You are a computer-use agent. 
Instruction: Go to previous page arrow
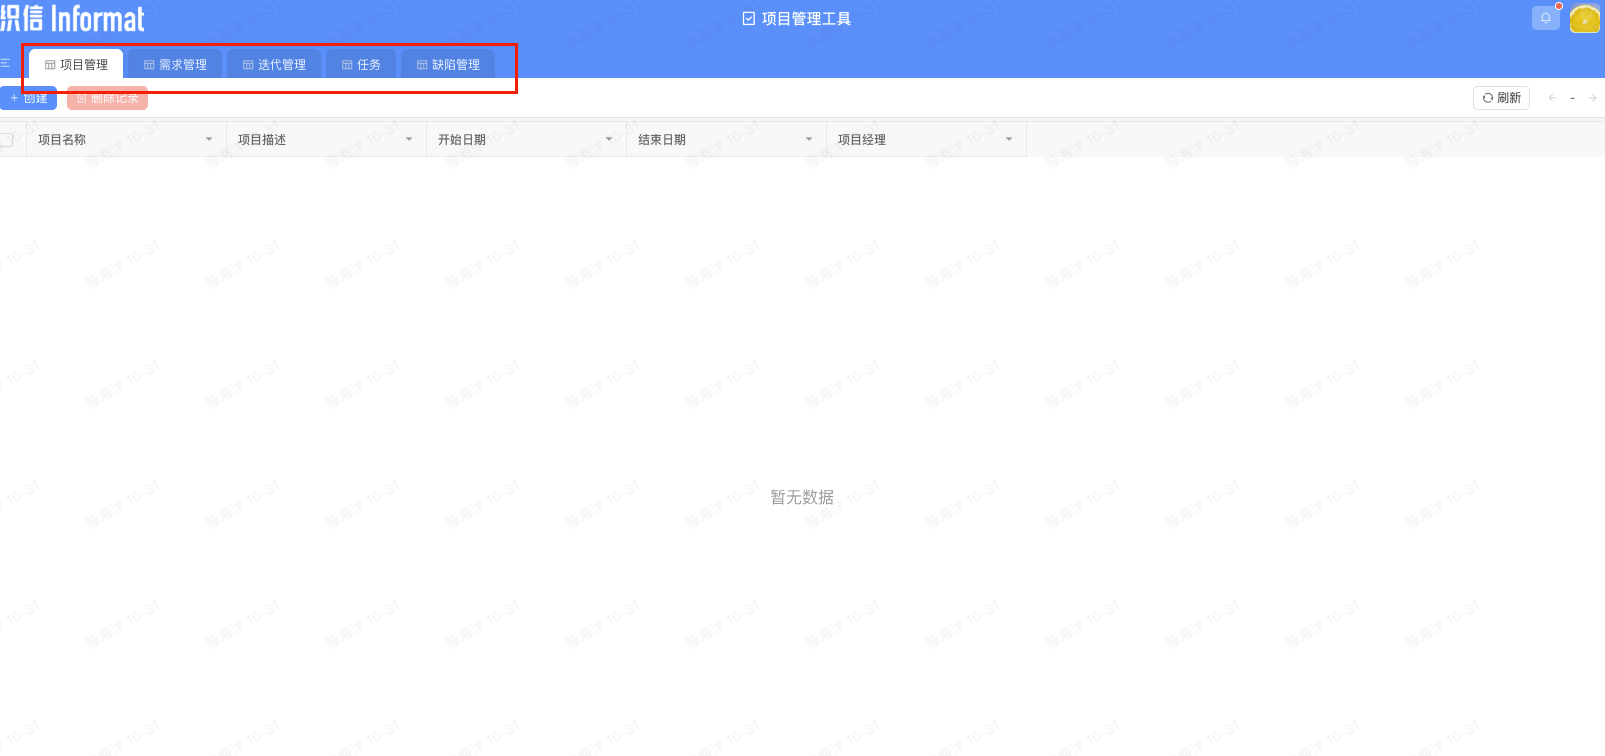click(1552, 98)
